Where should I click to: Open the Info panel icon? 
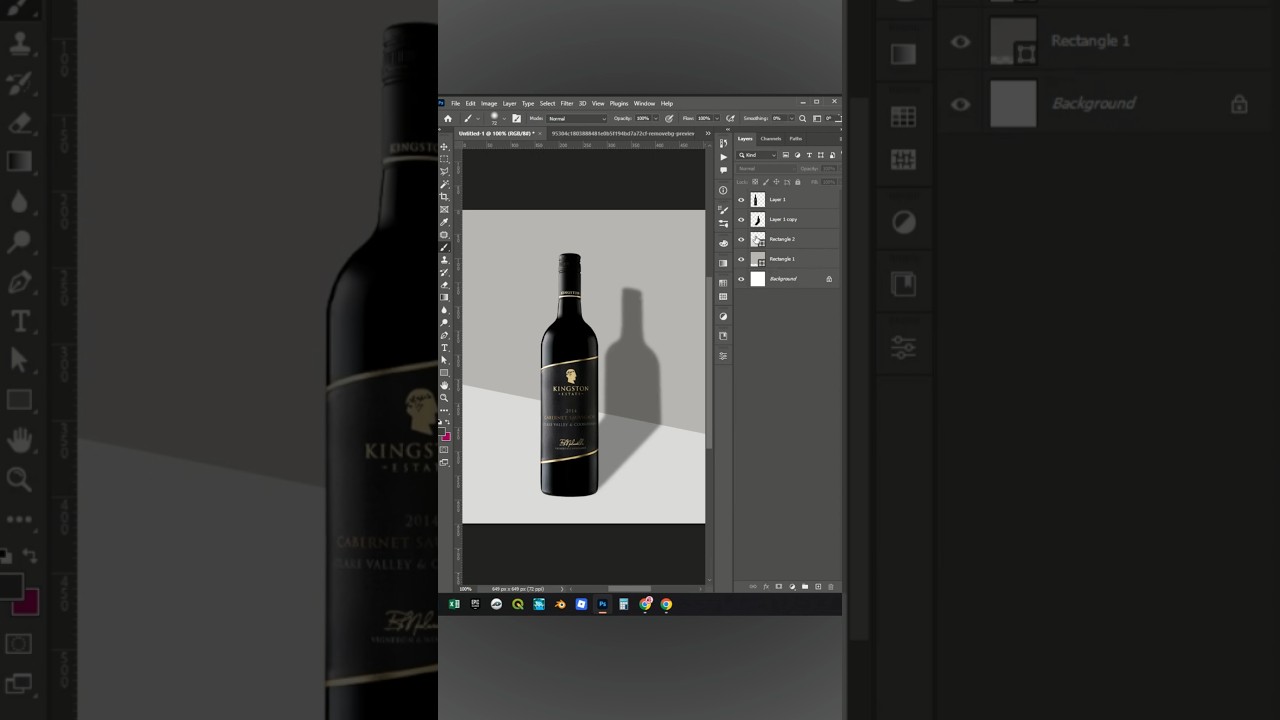tap(723, 190)
